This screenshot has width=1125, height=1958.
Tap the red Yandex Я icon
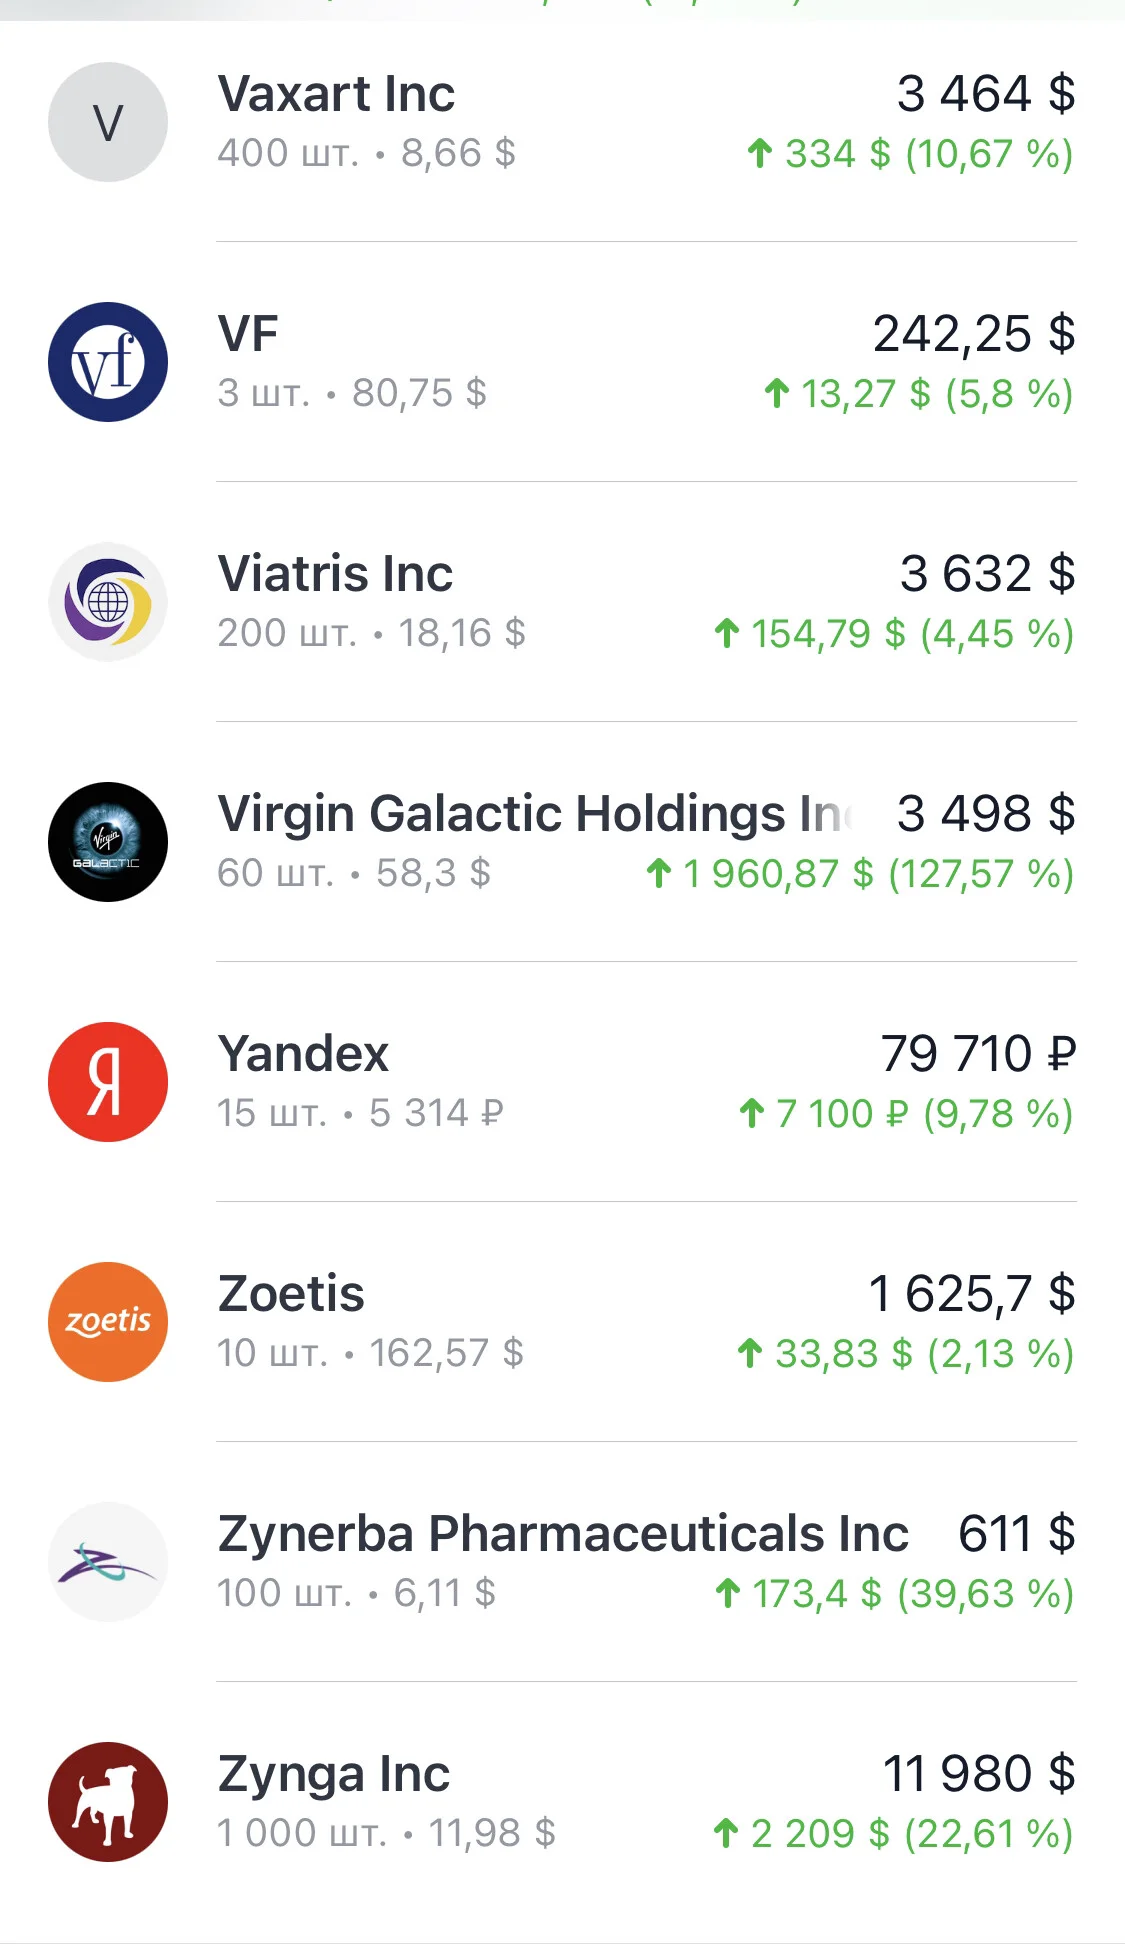coord(108,1082)
